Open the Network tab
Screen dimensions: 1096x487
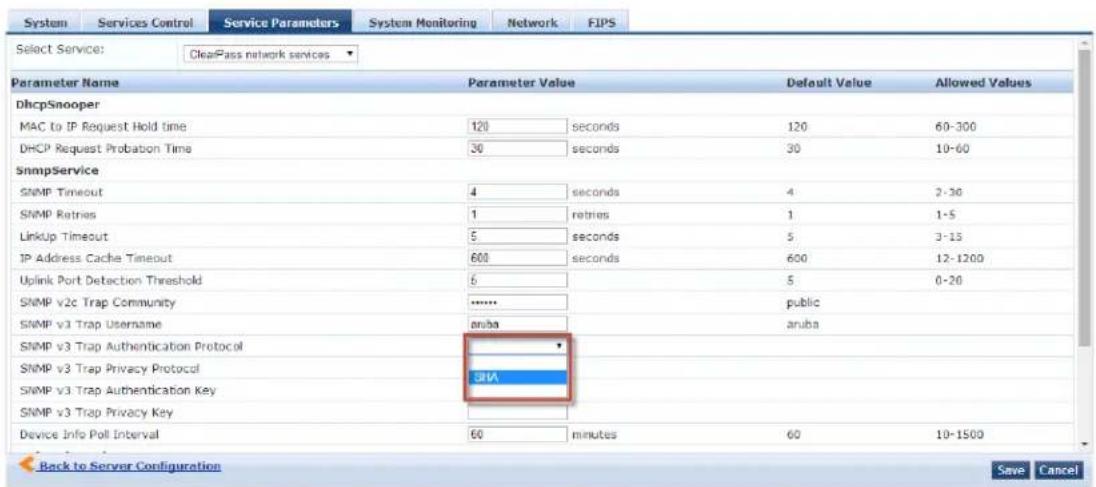(x=531, y=22)
